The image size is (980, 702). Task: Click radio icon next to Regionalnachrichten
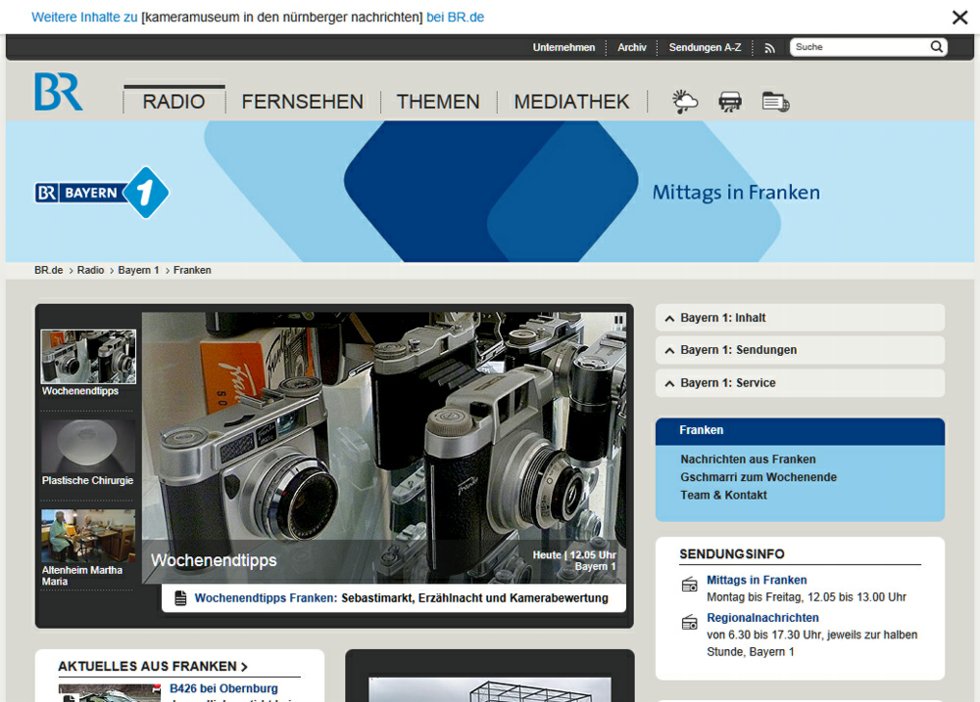(689, 623)
